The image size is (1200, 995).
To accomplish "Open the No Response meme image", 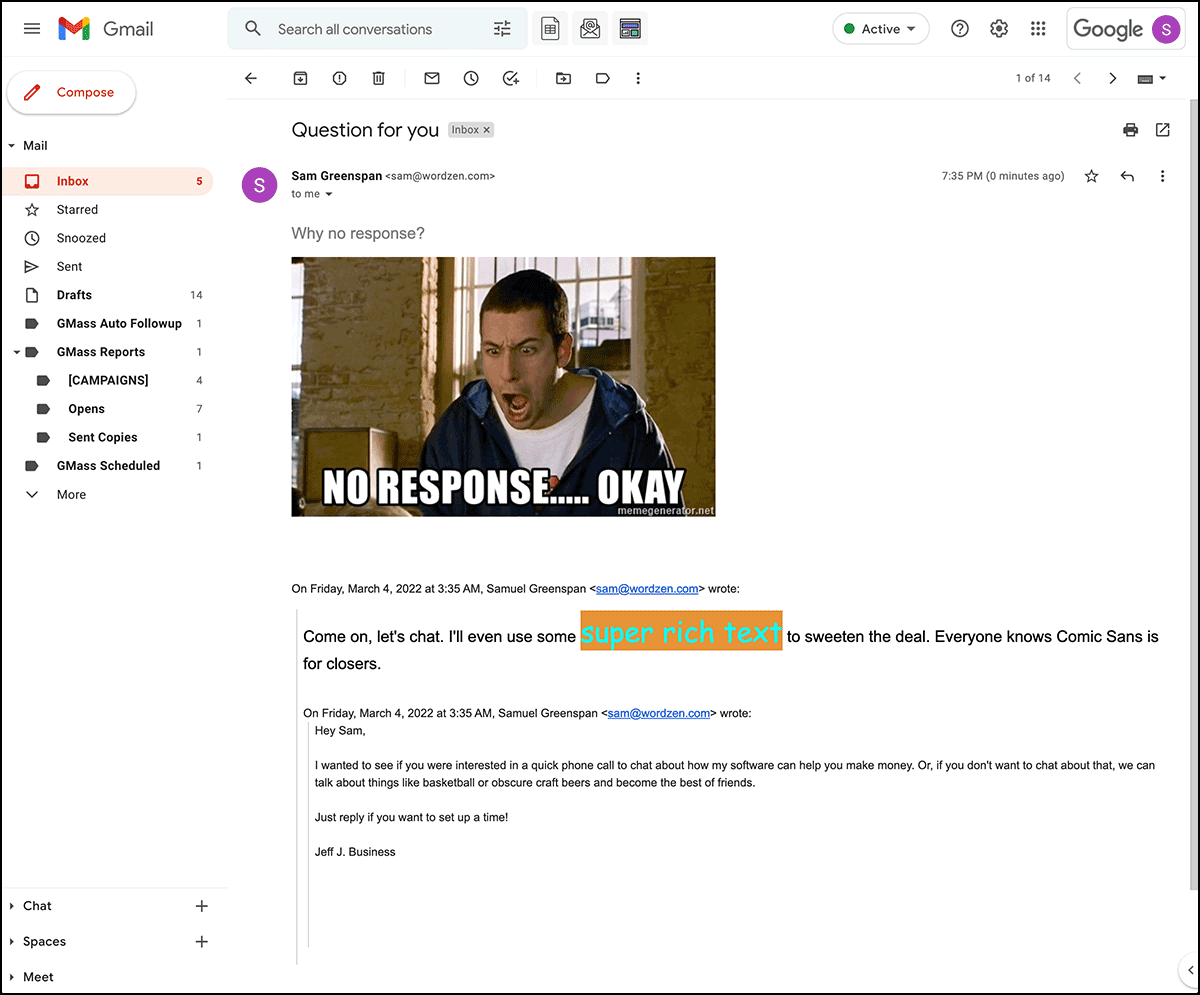I will [503, 387].
